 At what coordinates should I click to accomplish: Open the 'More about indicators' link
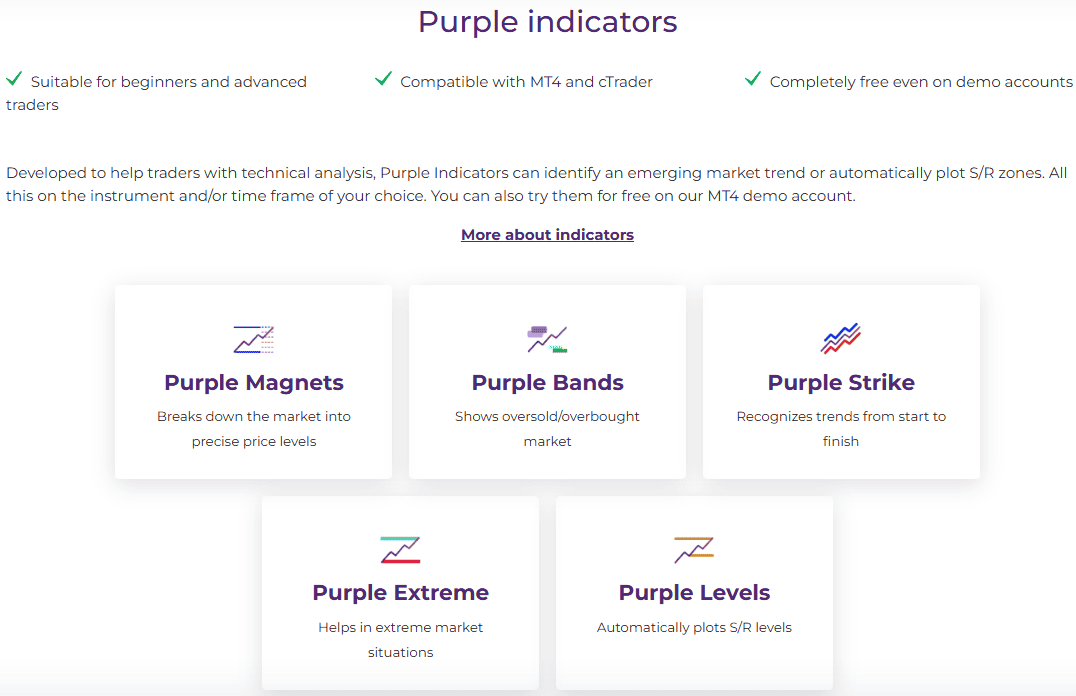point(547,234)
